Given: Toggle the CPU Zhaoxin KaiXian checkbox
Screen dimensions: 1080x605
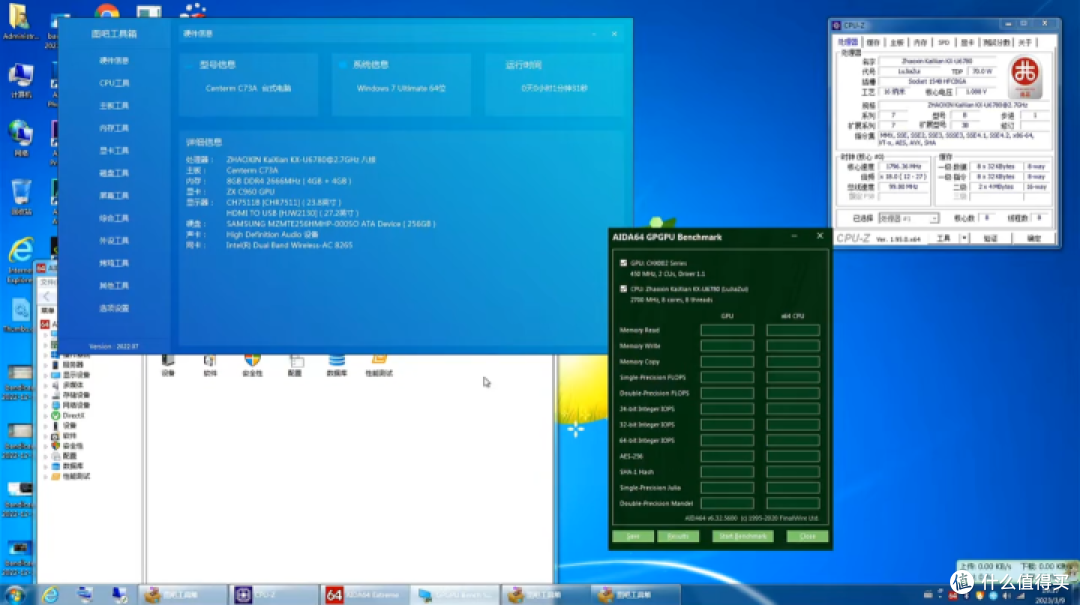Looking at the screenshot, I should [x=623, y=289].
